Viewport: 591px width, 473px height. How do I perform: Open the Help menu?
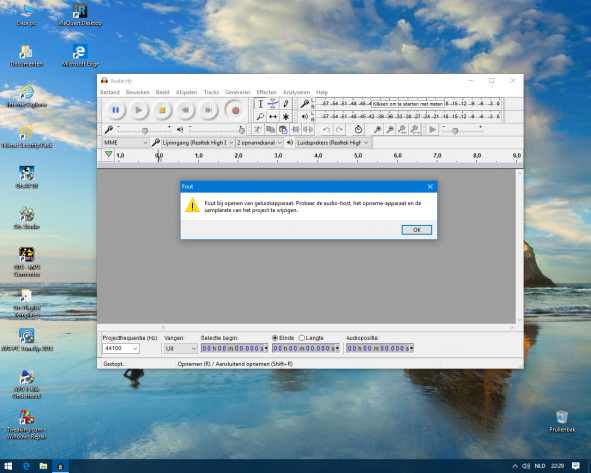click(x=322, y=92)
